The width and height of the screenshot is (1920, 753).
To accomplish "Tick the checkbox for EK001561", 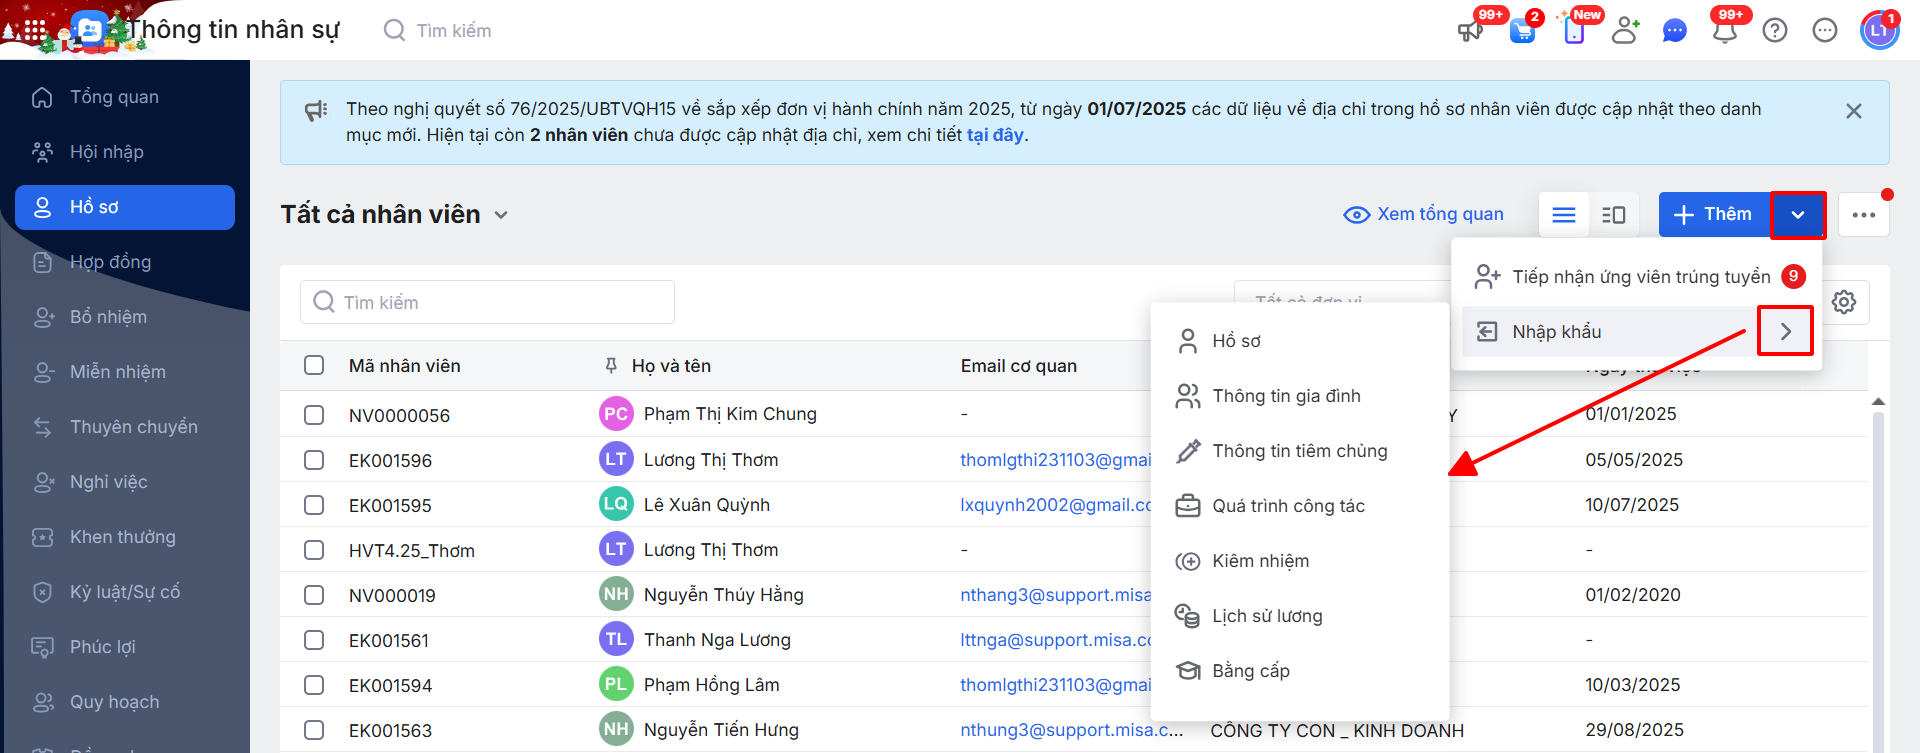I will [x=314, y=640].
